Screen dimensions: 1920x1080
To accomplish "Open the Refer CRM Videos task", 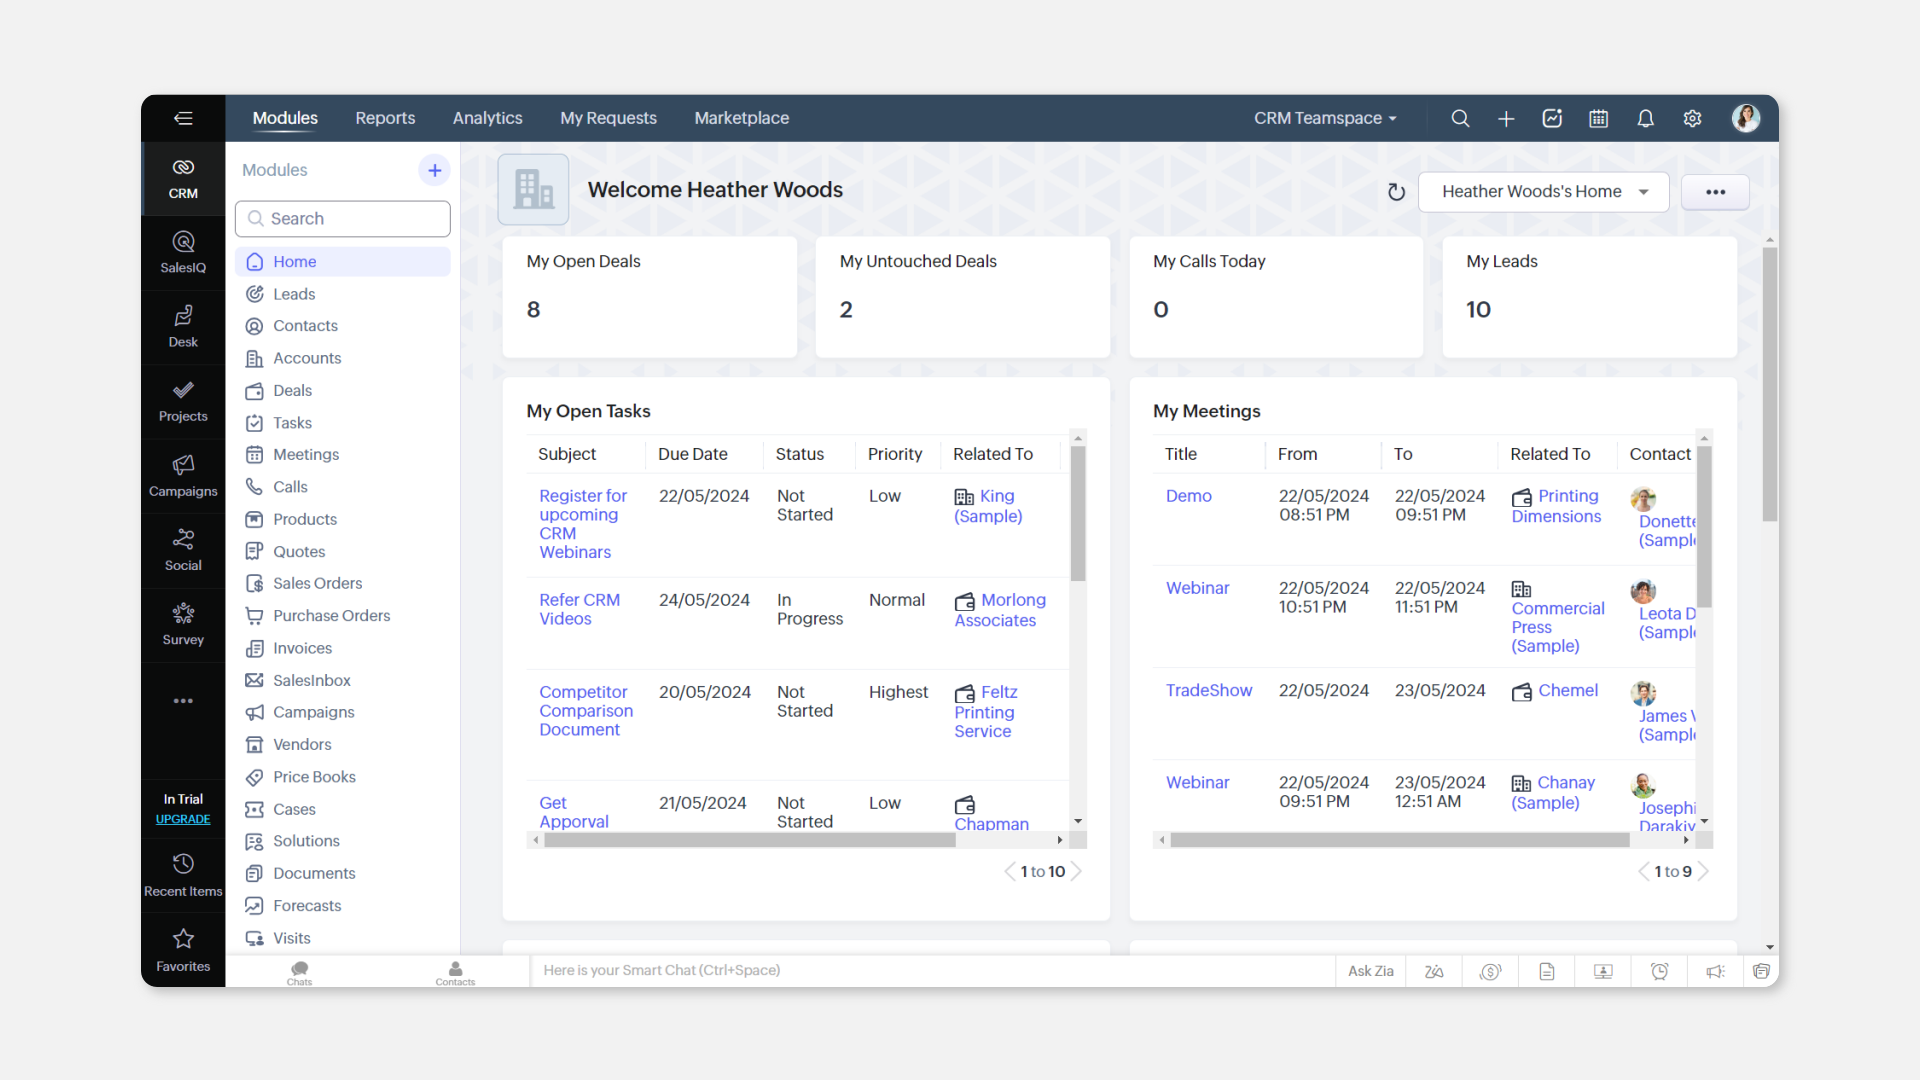I will click(579, 609).
